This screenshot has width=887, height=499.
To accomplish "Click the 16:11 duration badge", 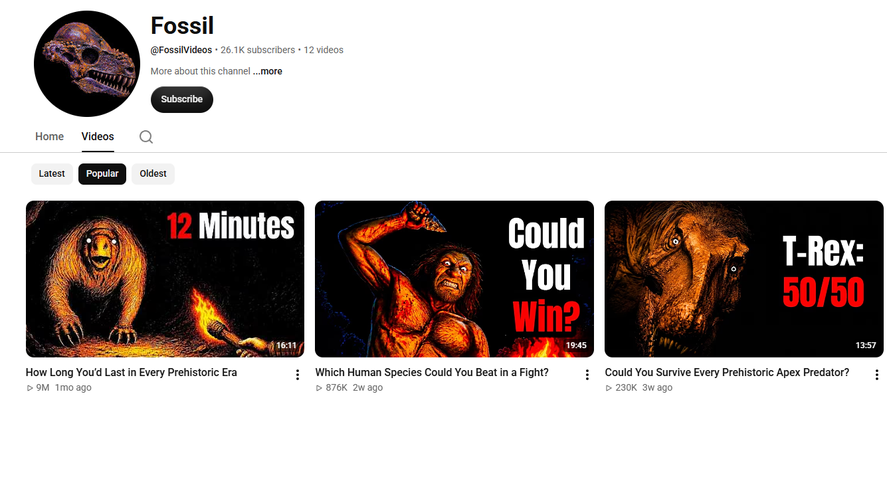I will 286,345.
